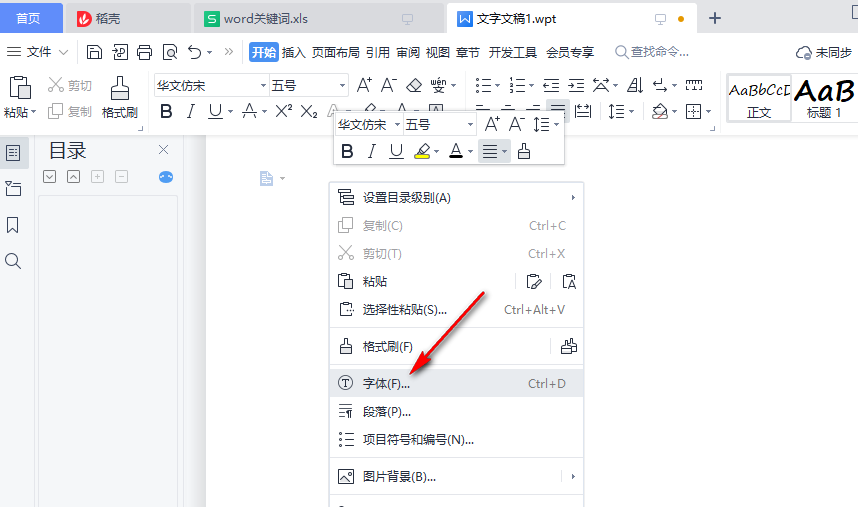Toggle Bold in the ribbon font group
858x507 pixels.
click(167, 111)
